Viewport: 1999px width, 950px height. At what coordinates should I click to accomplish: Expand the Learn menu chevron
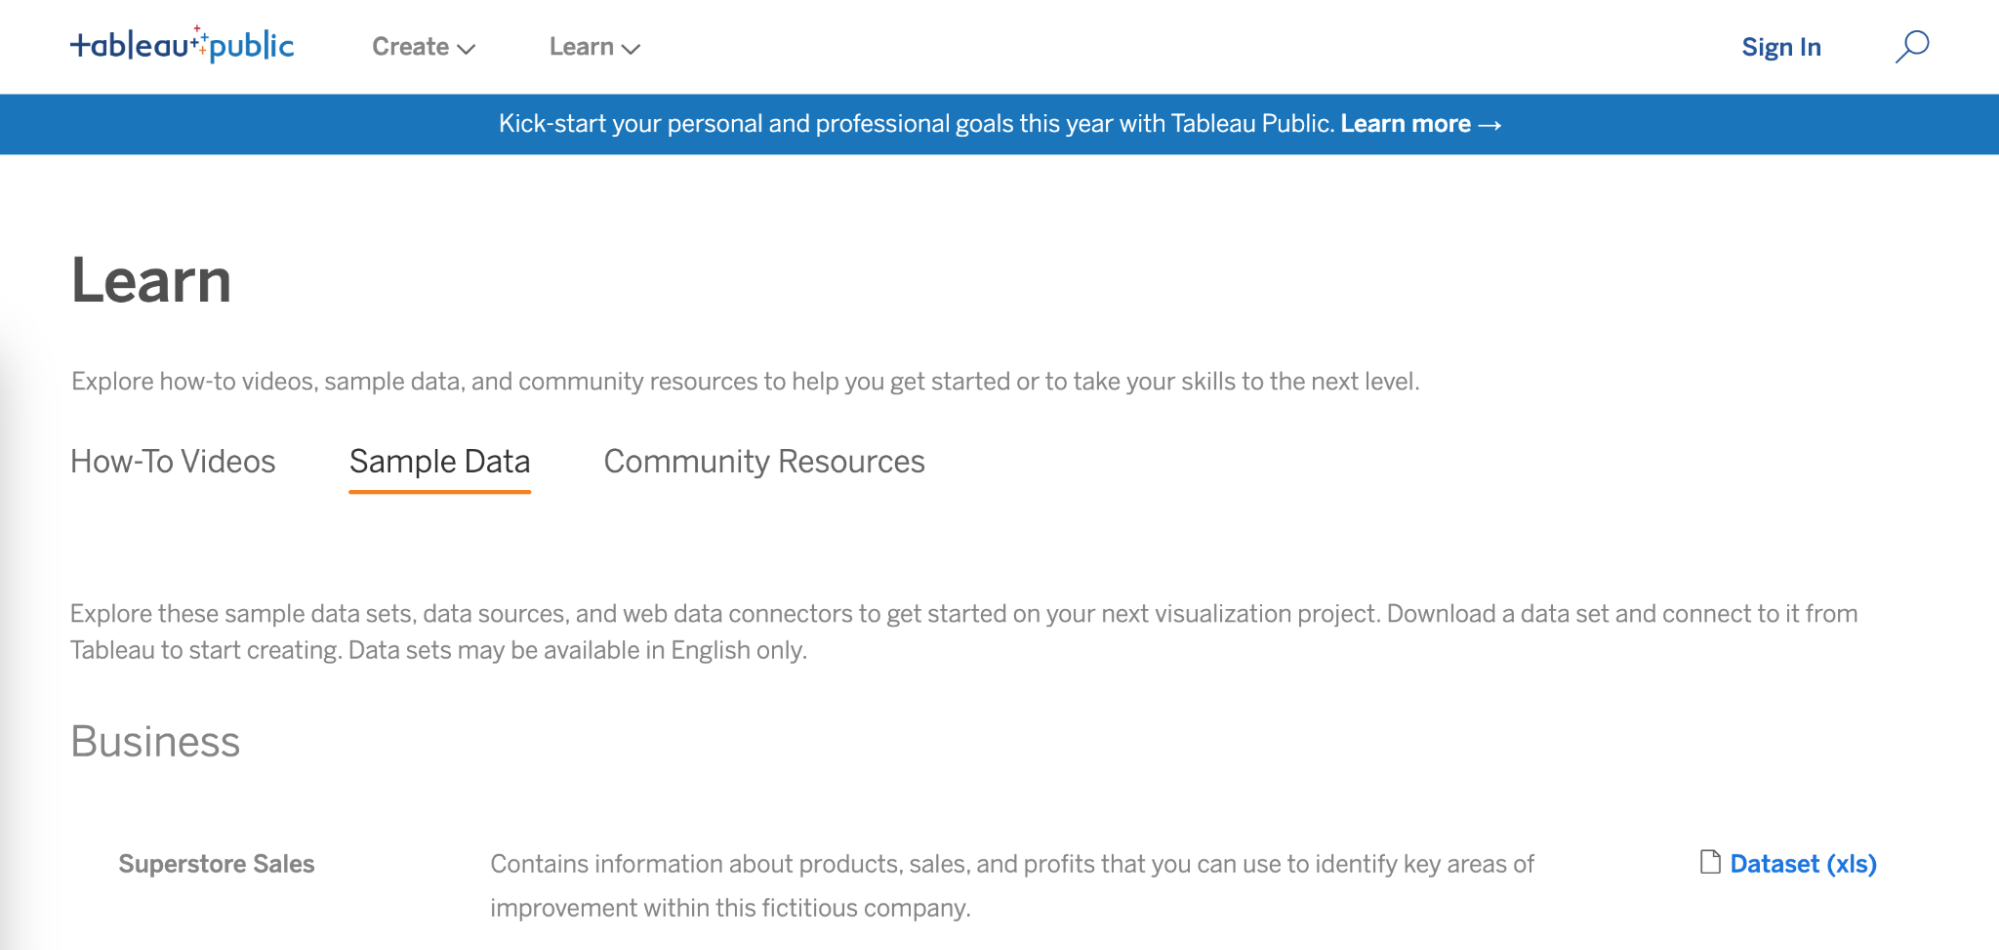(631, 48)
